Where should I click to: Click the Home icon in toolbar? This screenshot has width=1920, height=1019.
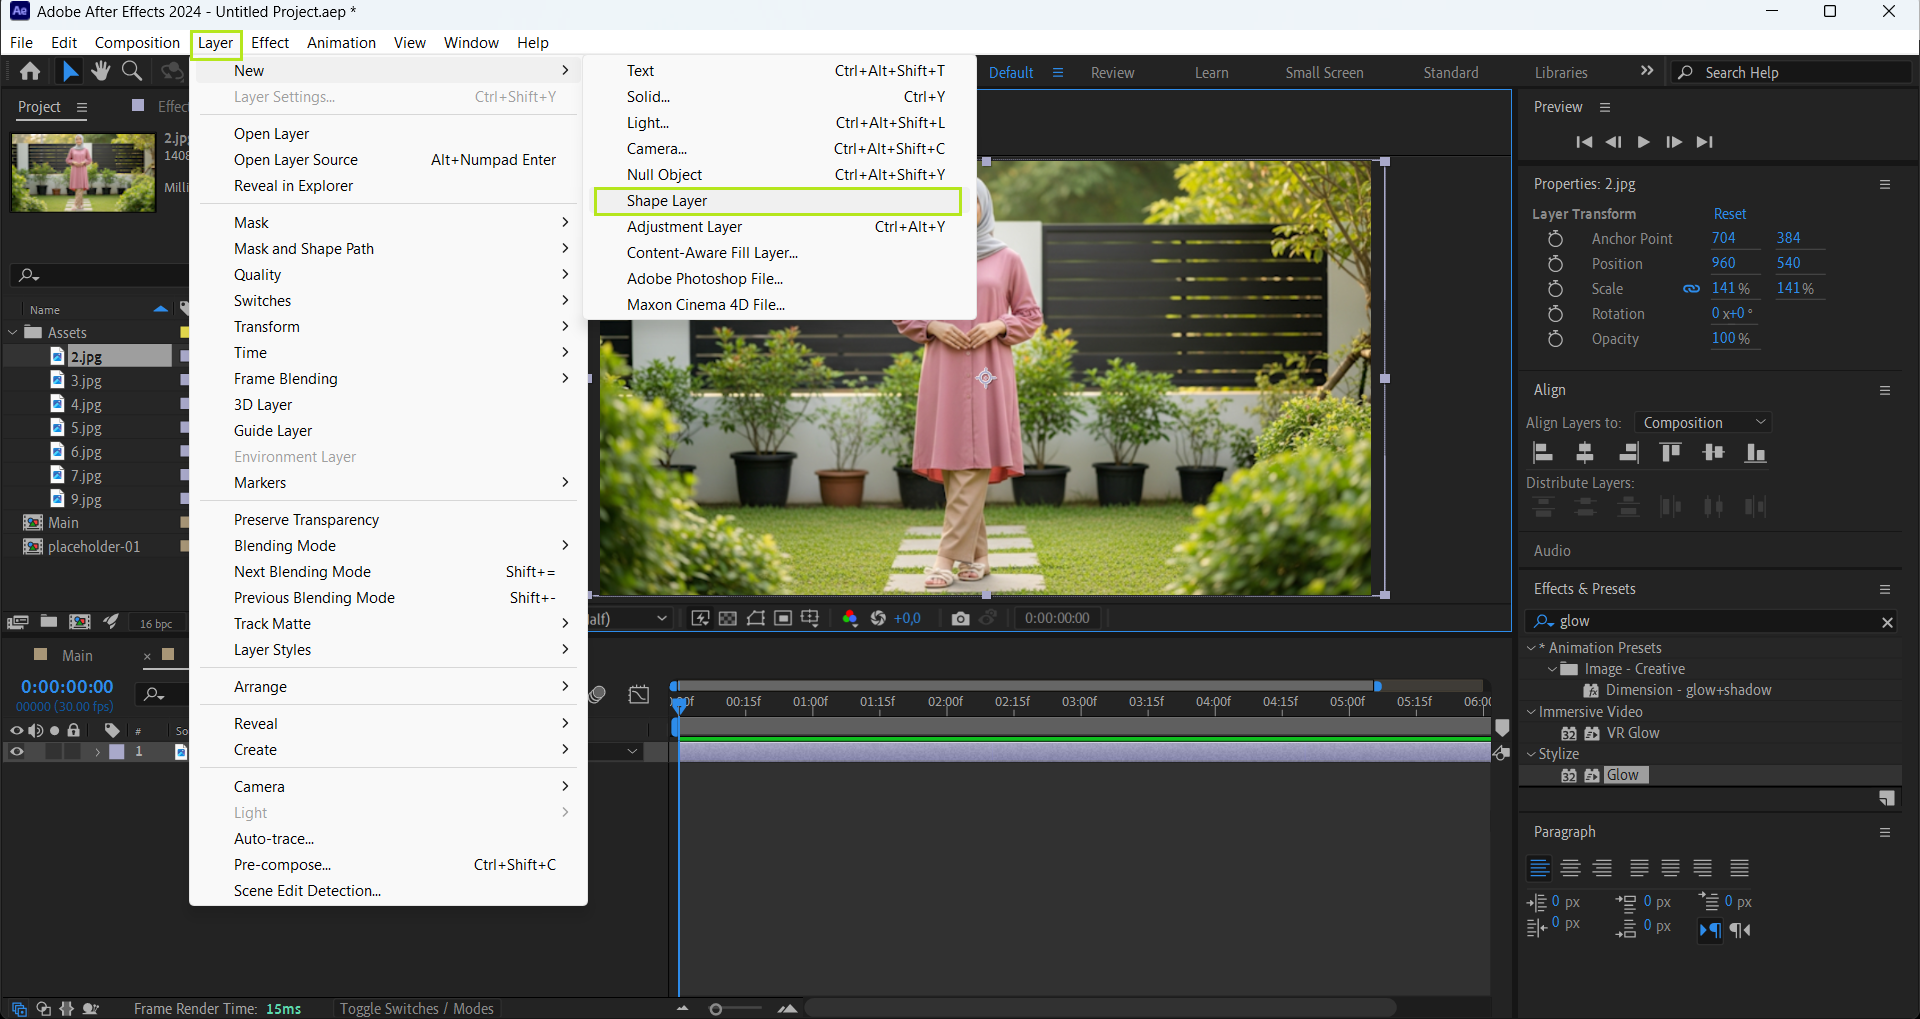click(x=30, y=71)
